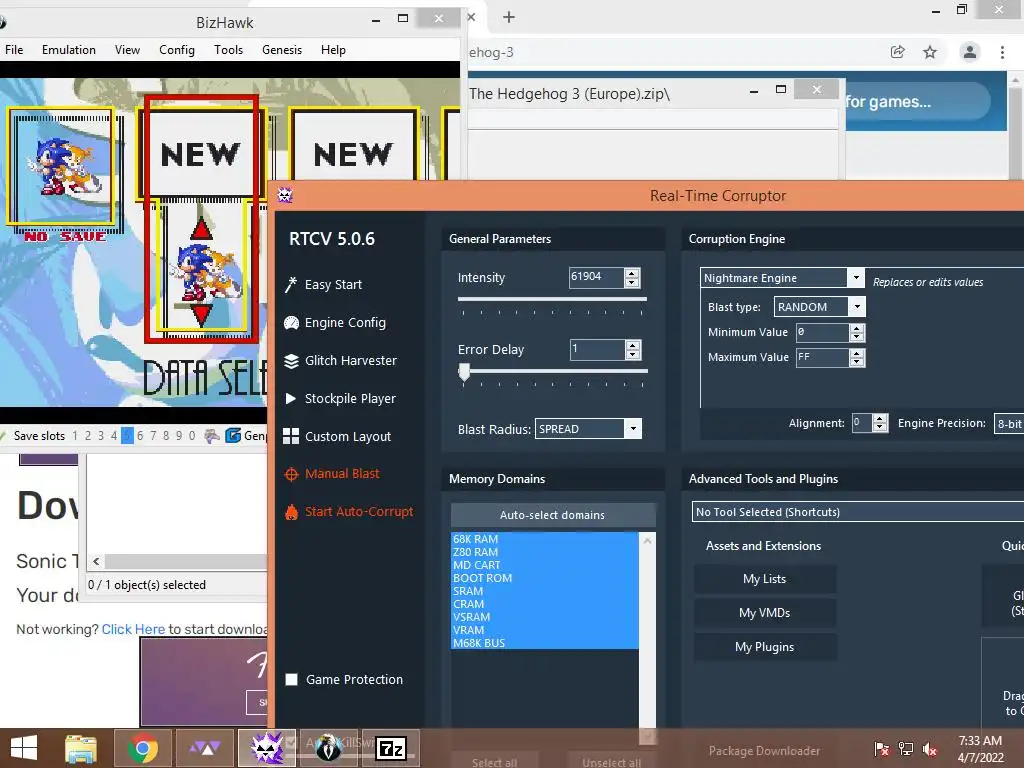Click the 'Click Here' download link
The height and width of the screenshot is (768, 1024).
pyautogui.click(x=133, y=629)
